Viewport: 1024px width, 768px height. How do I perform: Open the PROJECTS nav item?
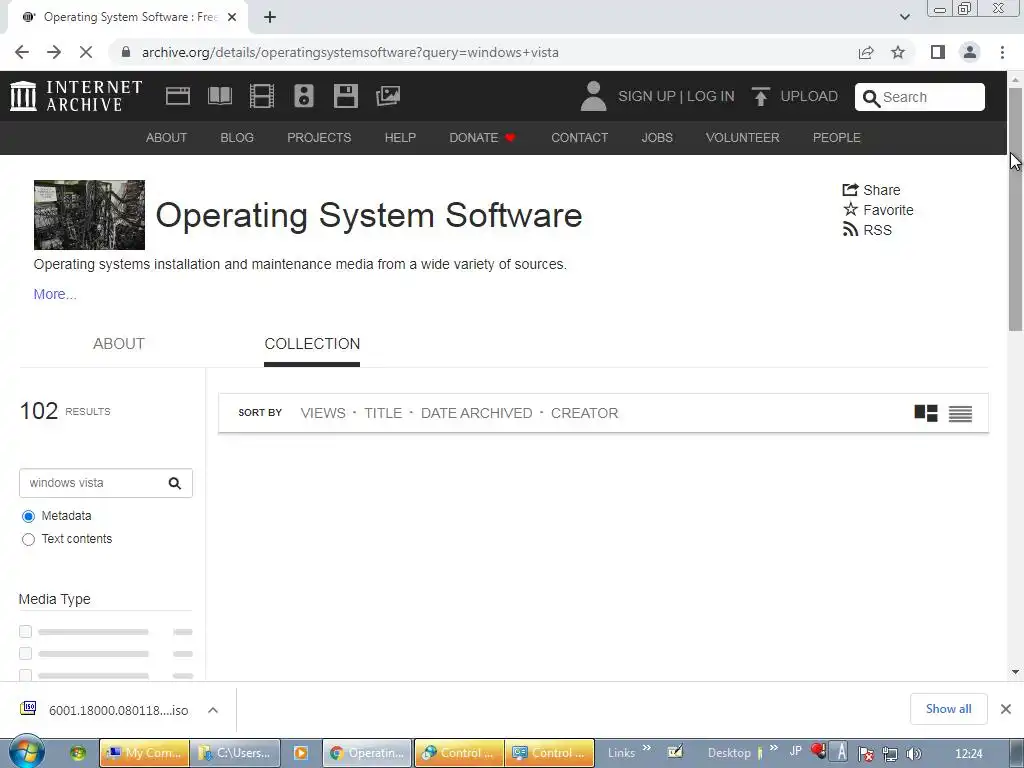coord(319,138)
